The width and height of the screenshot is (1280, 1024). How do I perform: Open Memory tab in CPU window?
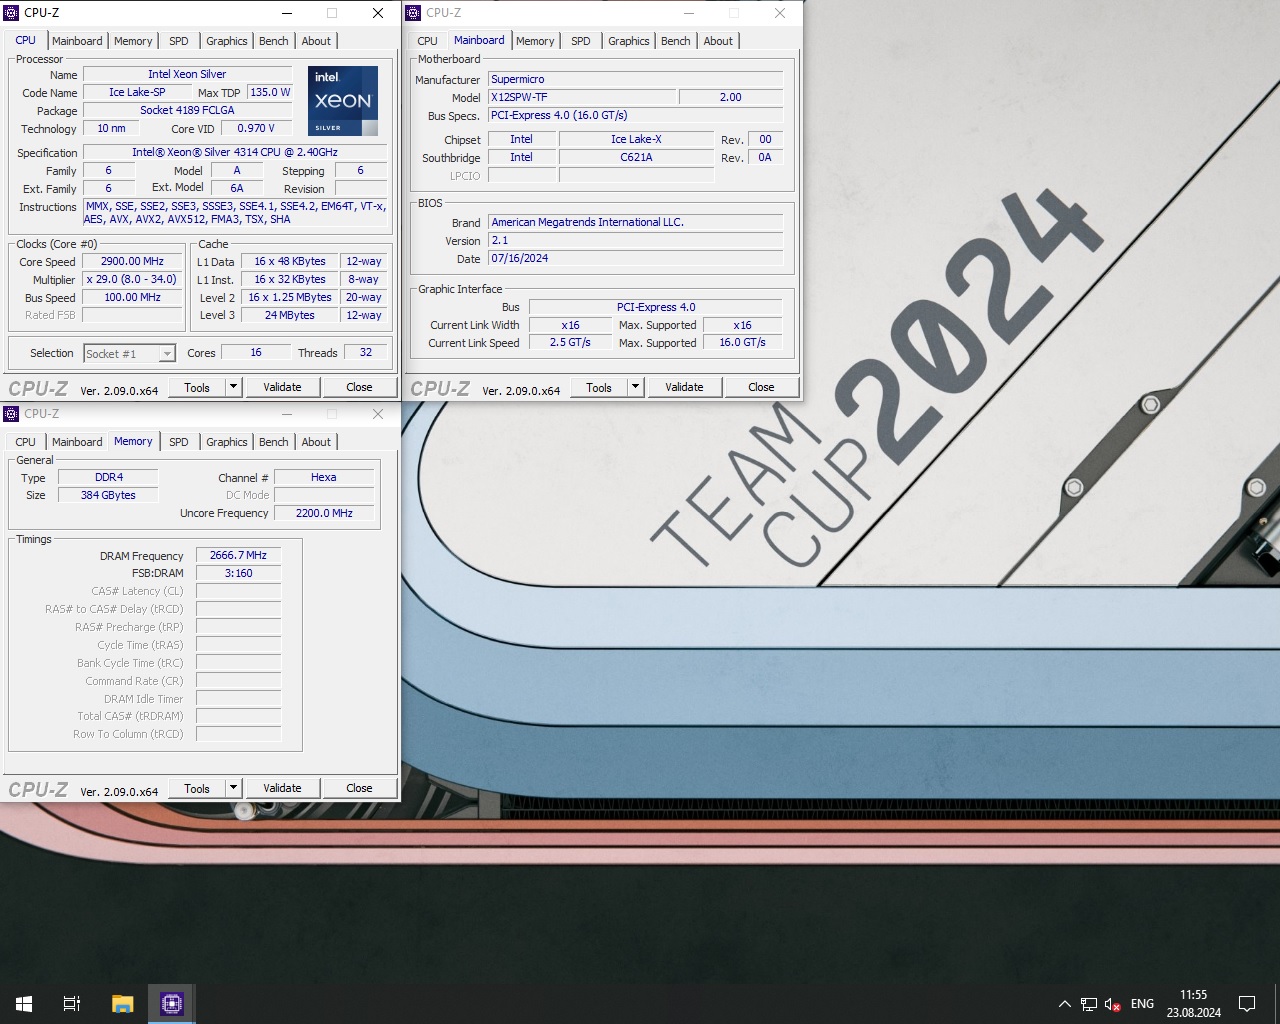coord(133,41)
